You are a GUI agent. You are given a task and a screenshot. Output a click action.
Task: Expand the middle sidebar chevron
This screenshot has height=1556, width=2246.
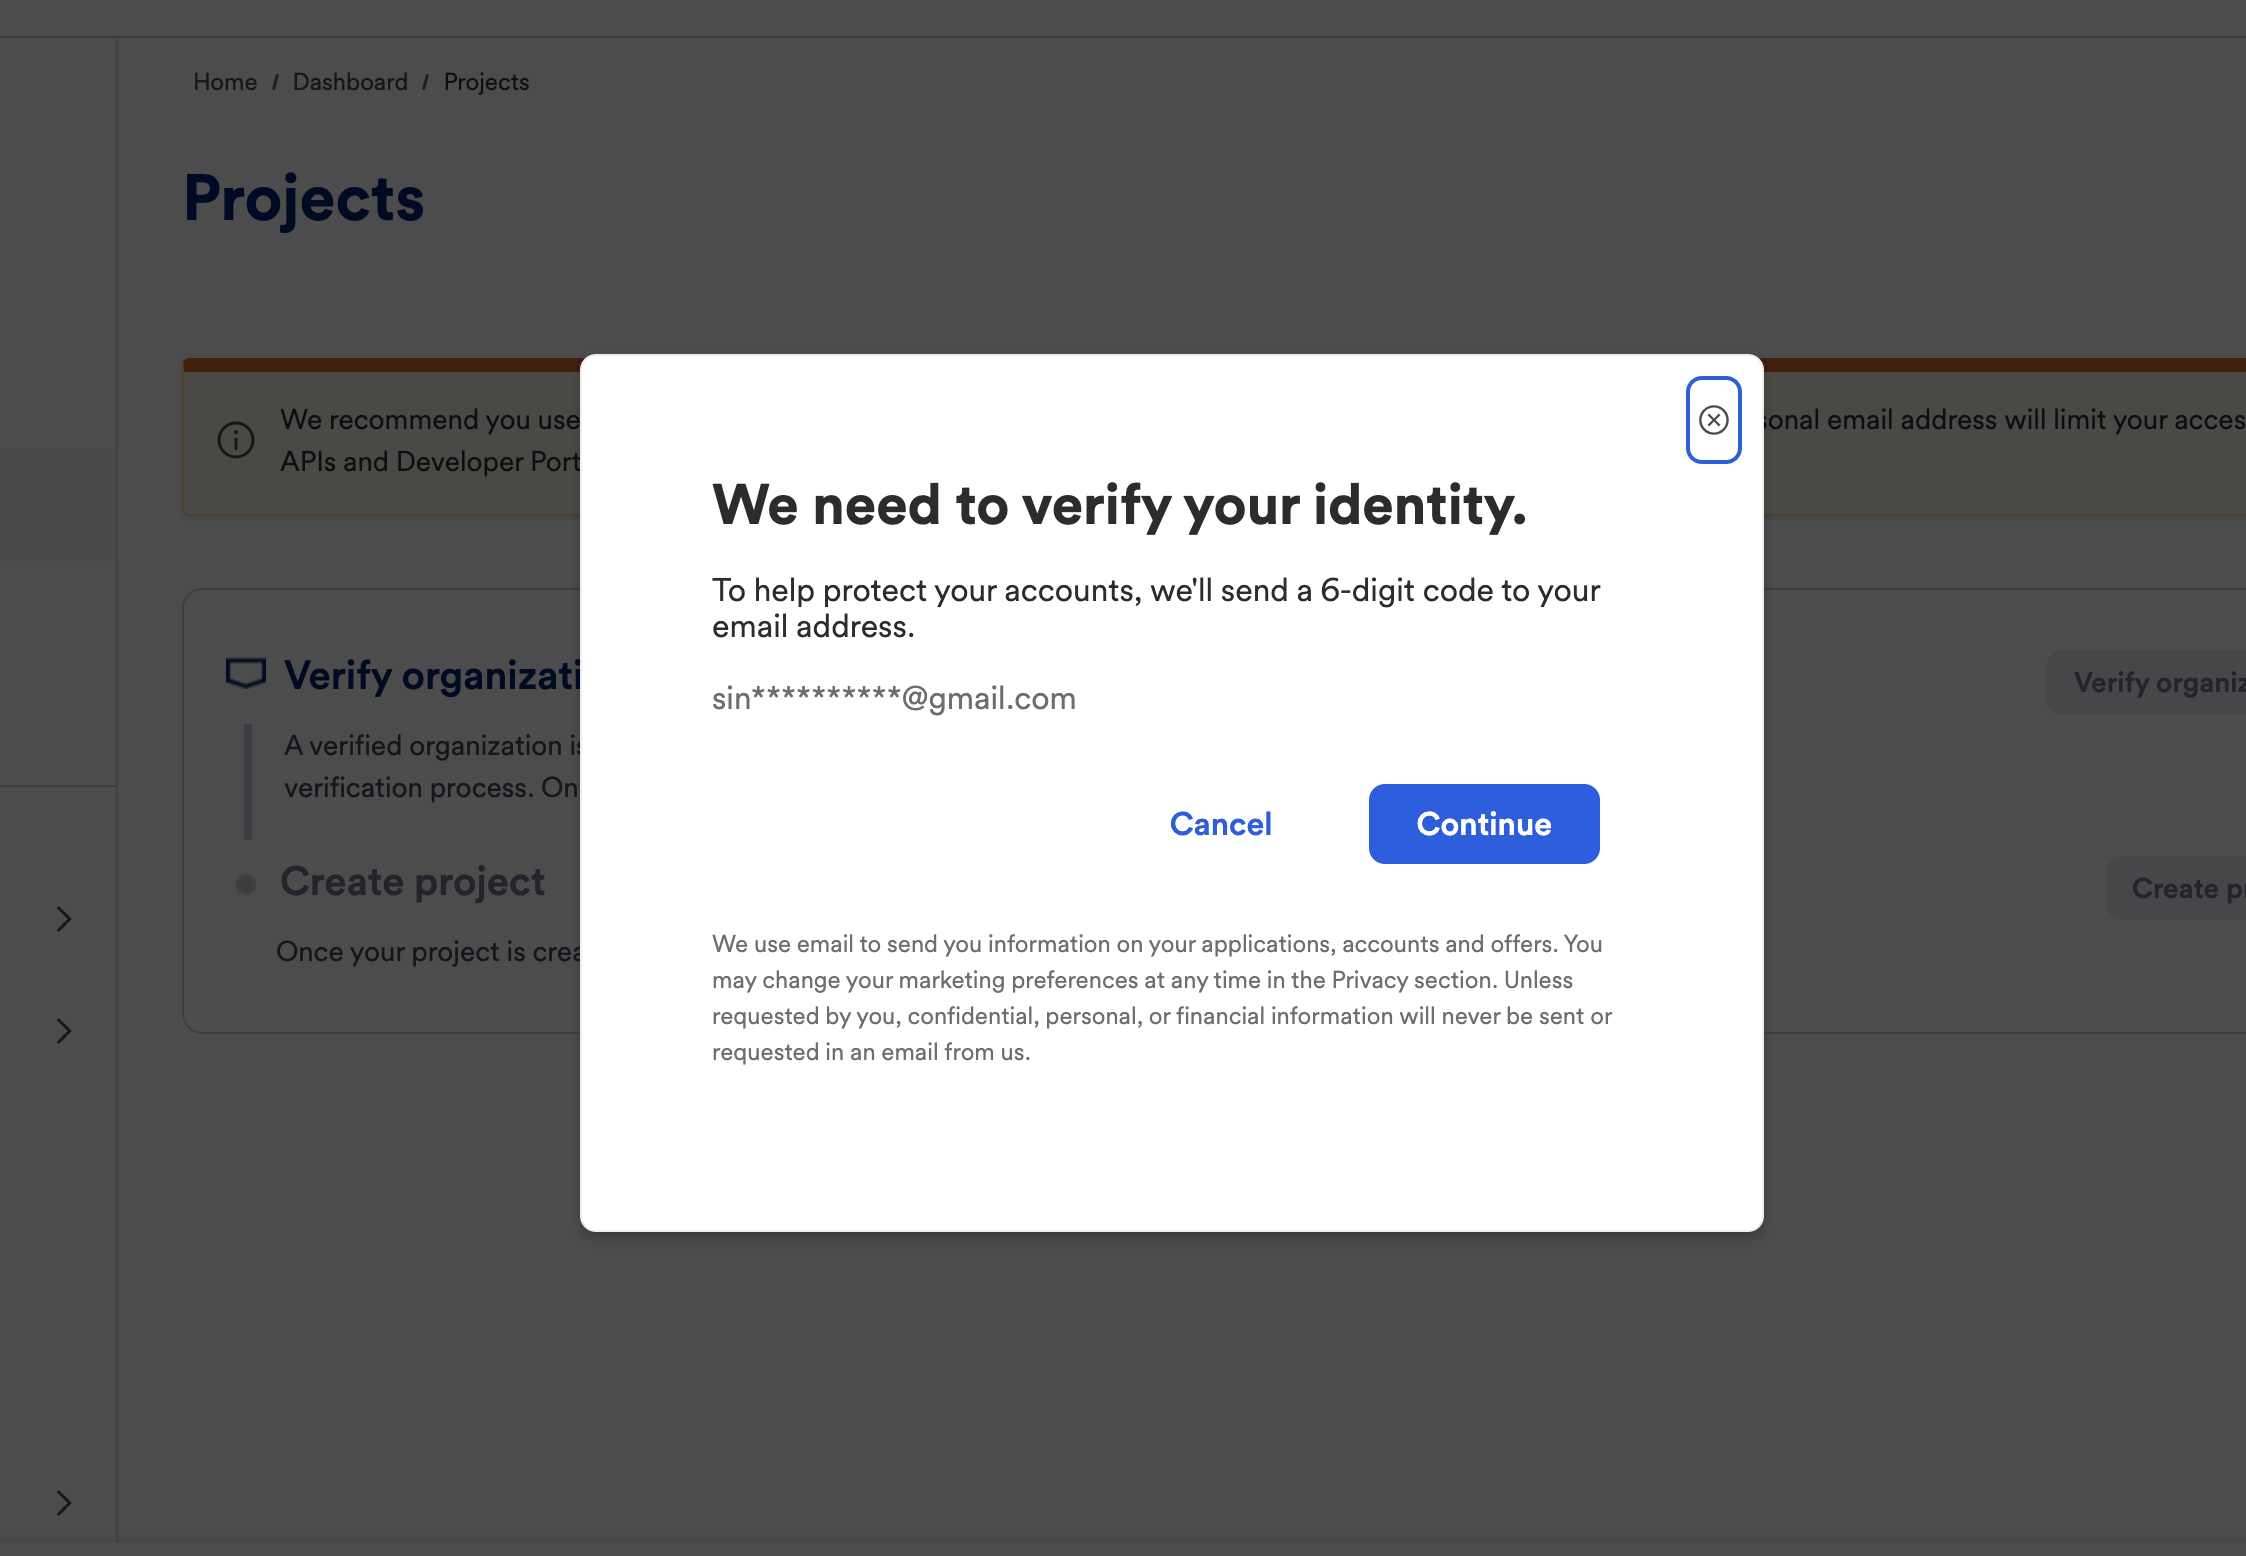pos(62,1031)
